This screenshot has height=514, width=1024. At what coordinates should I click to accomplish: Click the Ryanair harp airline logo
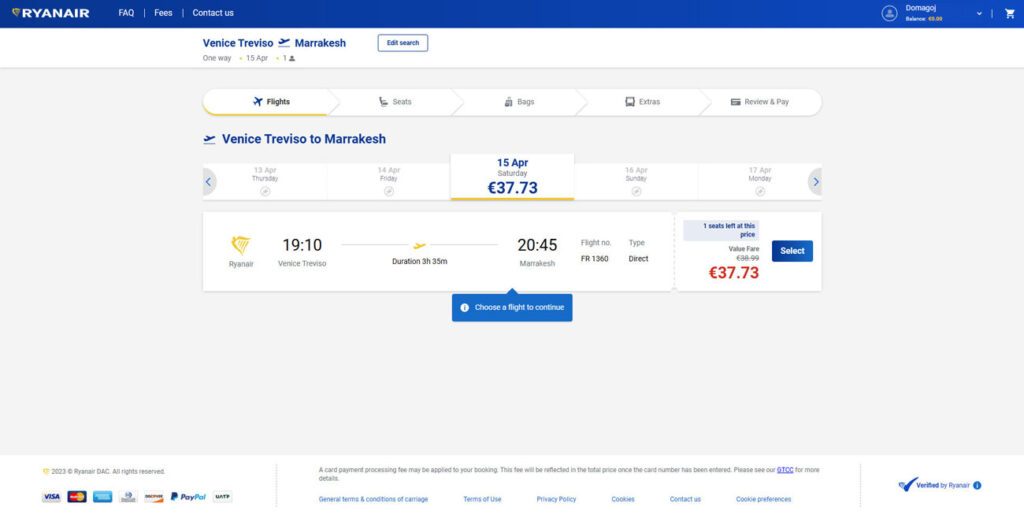pyautogui.click(x=241, y=246)
